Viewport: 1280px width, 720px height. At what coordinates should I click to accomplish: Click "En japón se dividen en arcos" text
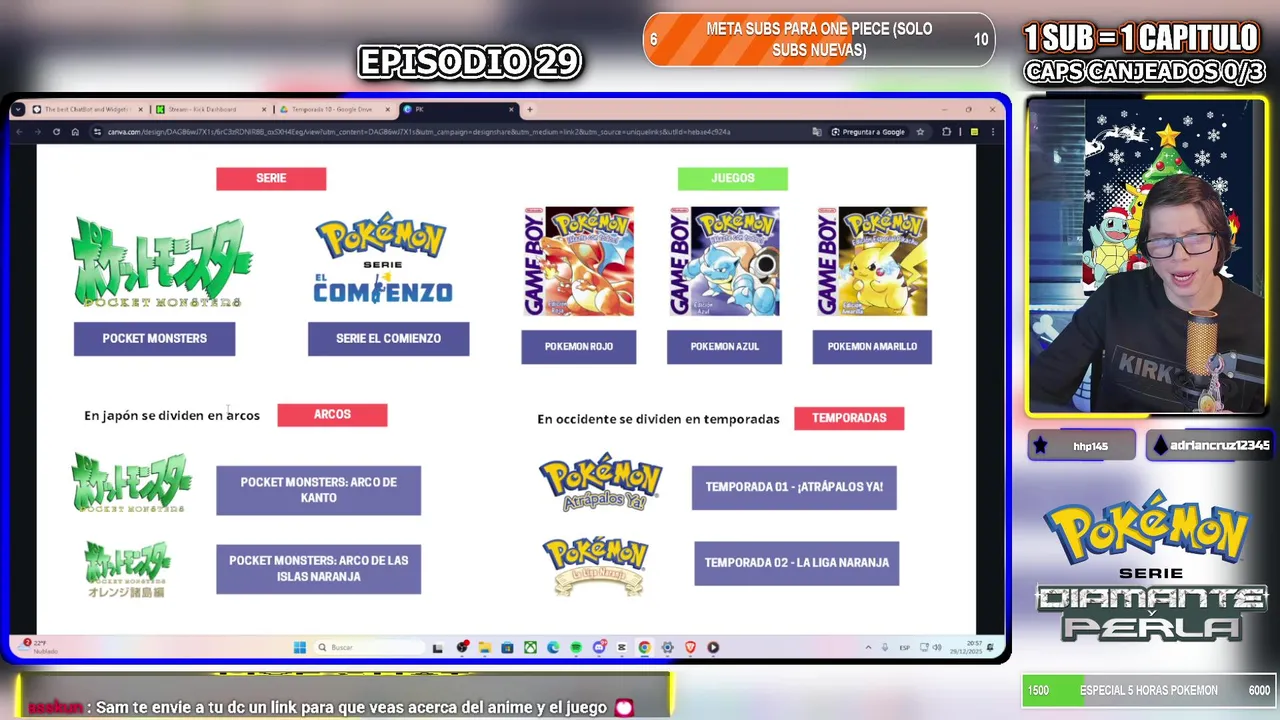point(172,415)
